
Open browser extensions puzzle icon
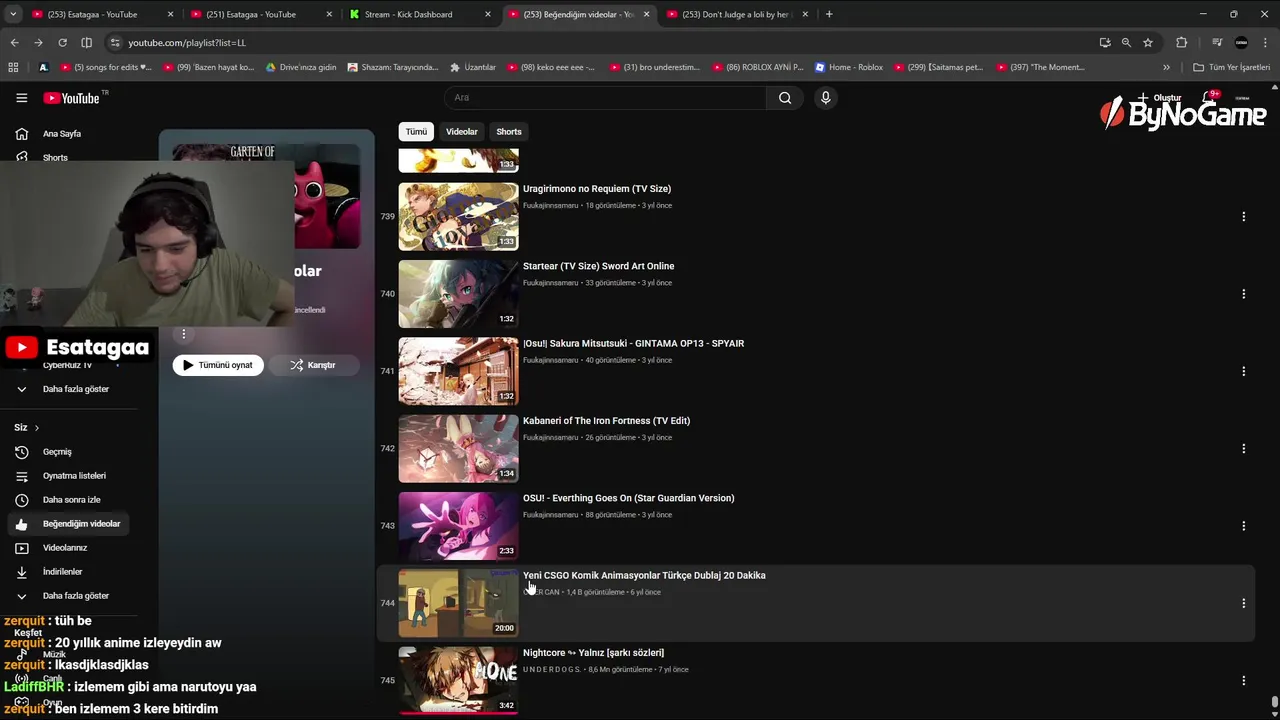1181,43
